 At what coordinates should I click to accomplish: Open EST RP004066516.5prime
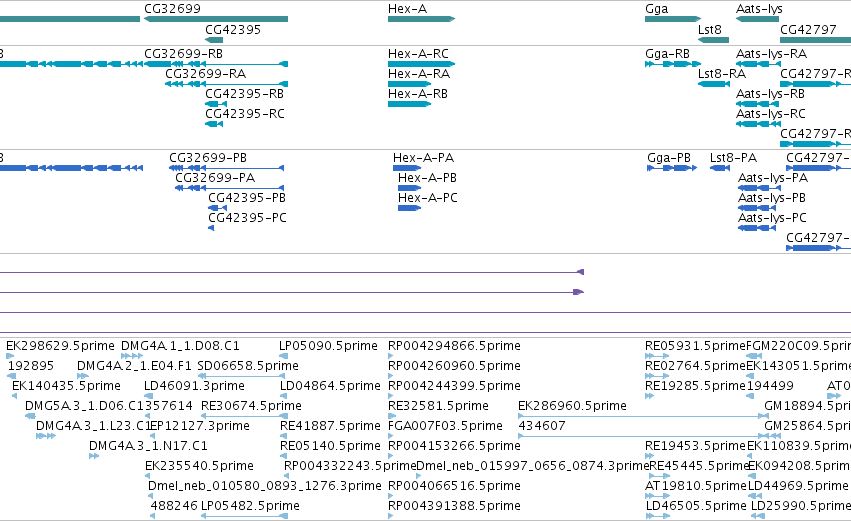tap(454, 486)
